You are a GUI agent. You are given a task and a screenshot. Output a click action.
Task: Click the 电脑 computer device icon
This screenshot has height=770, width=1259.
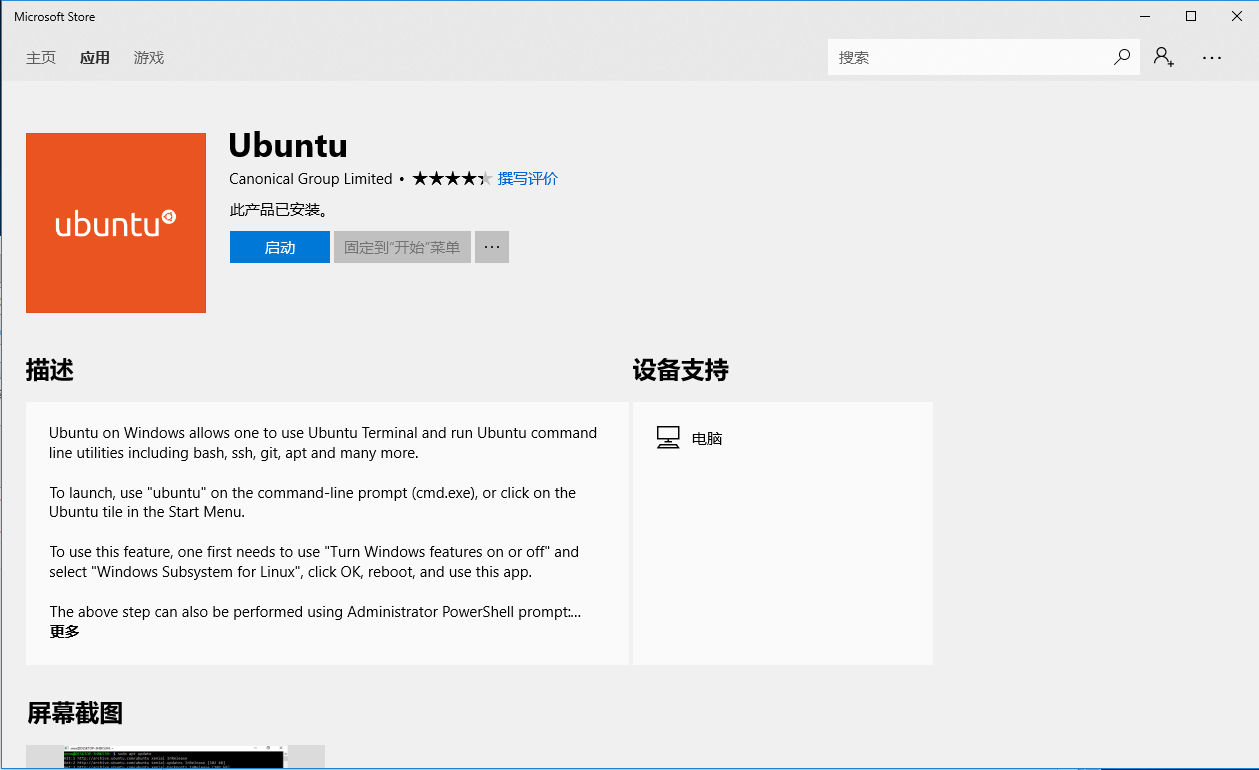[668, 438]
